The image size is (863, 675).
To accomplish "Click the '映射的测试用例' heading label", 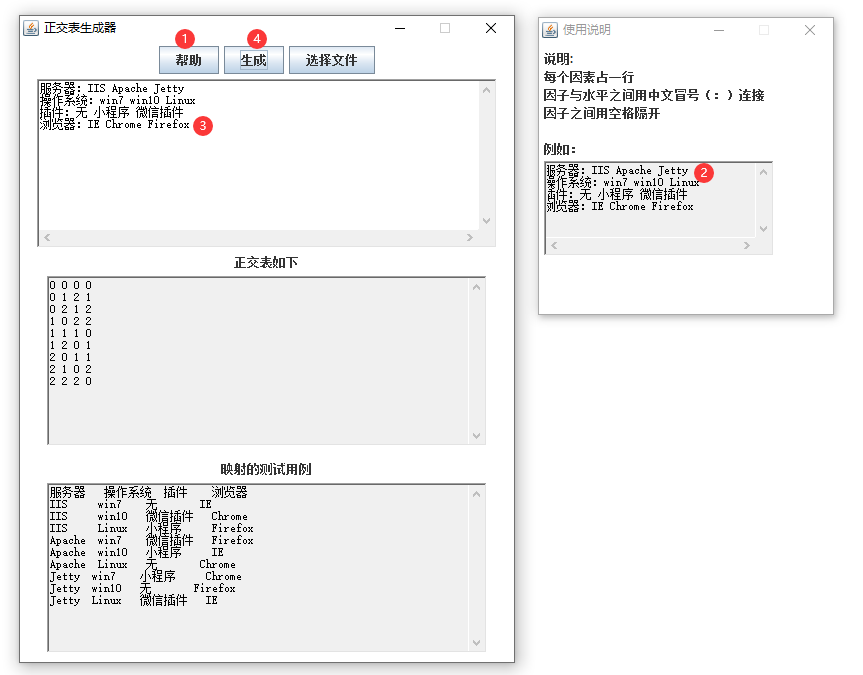I will tap(266, 470).
